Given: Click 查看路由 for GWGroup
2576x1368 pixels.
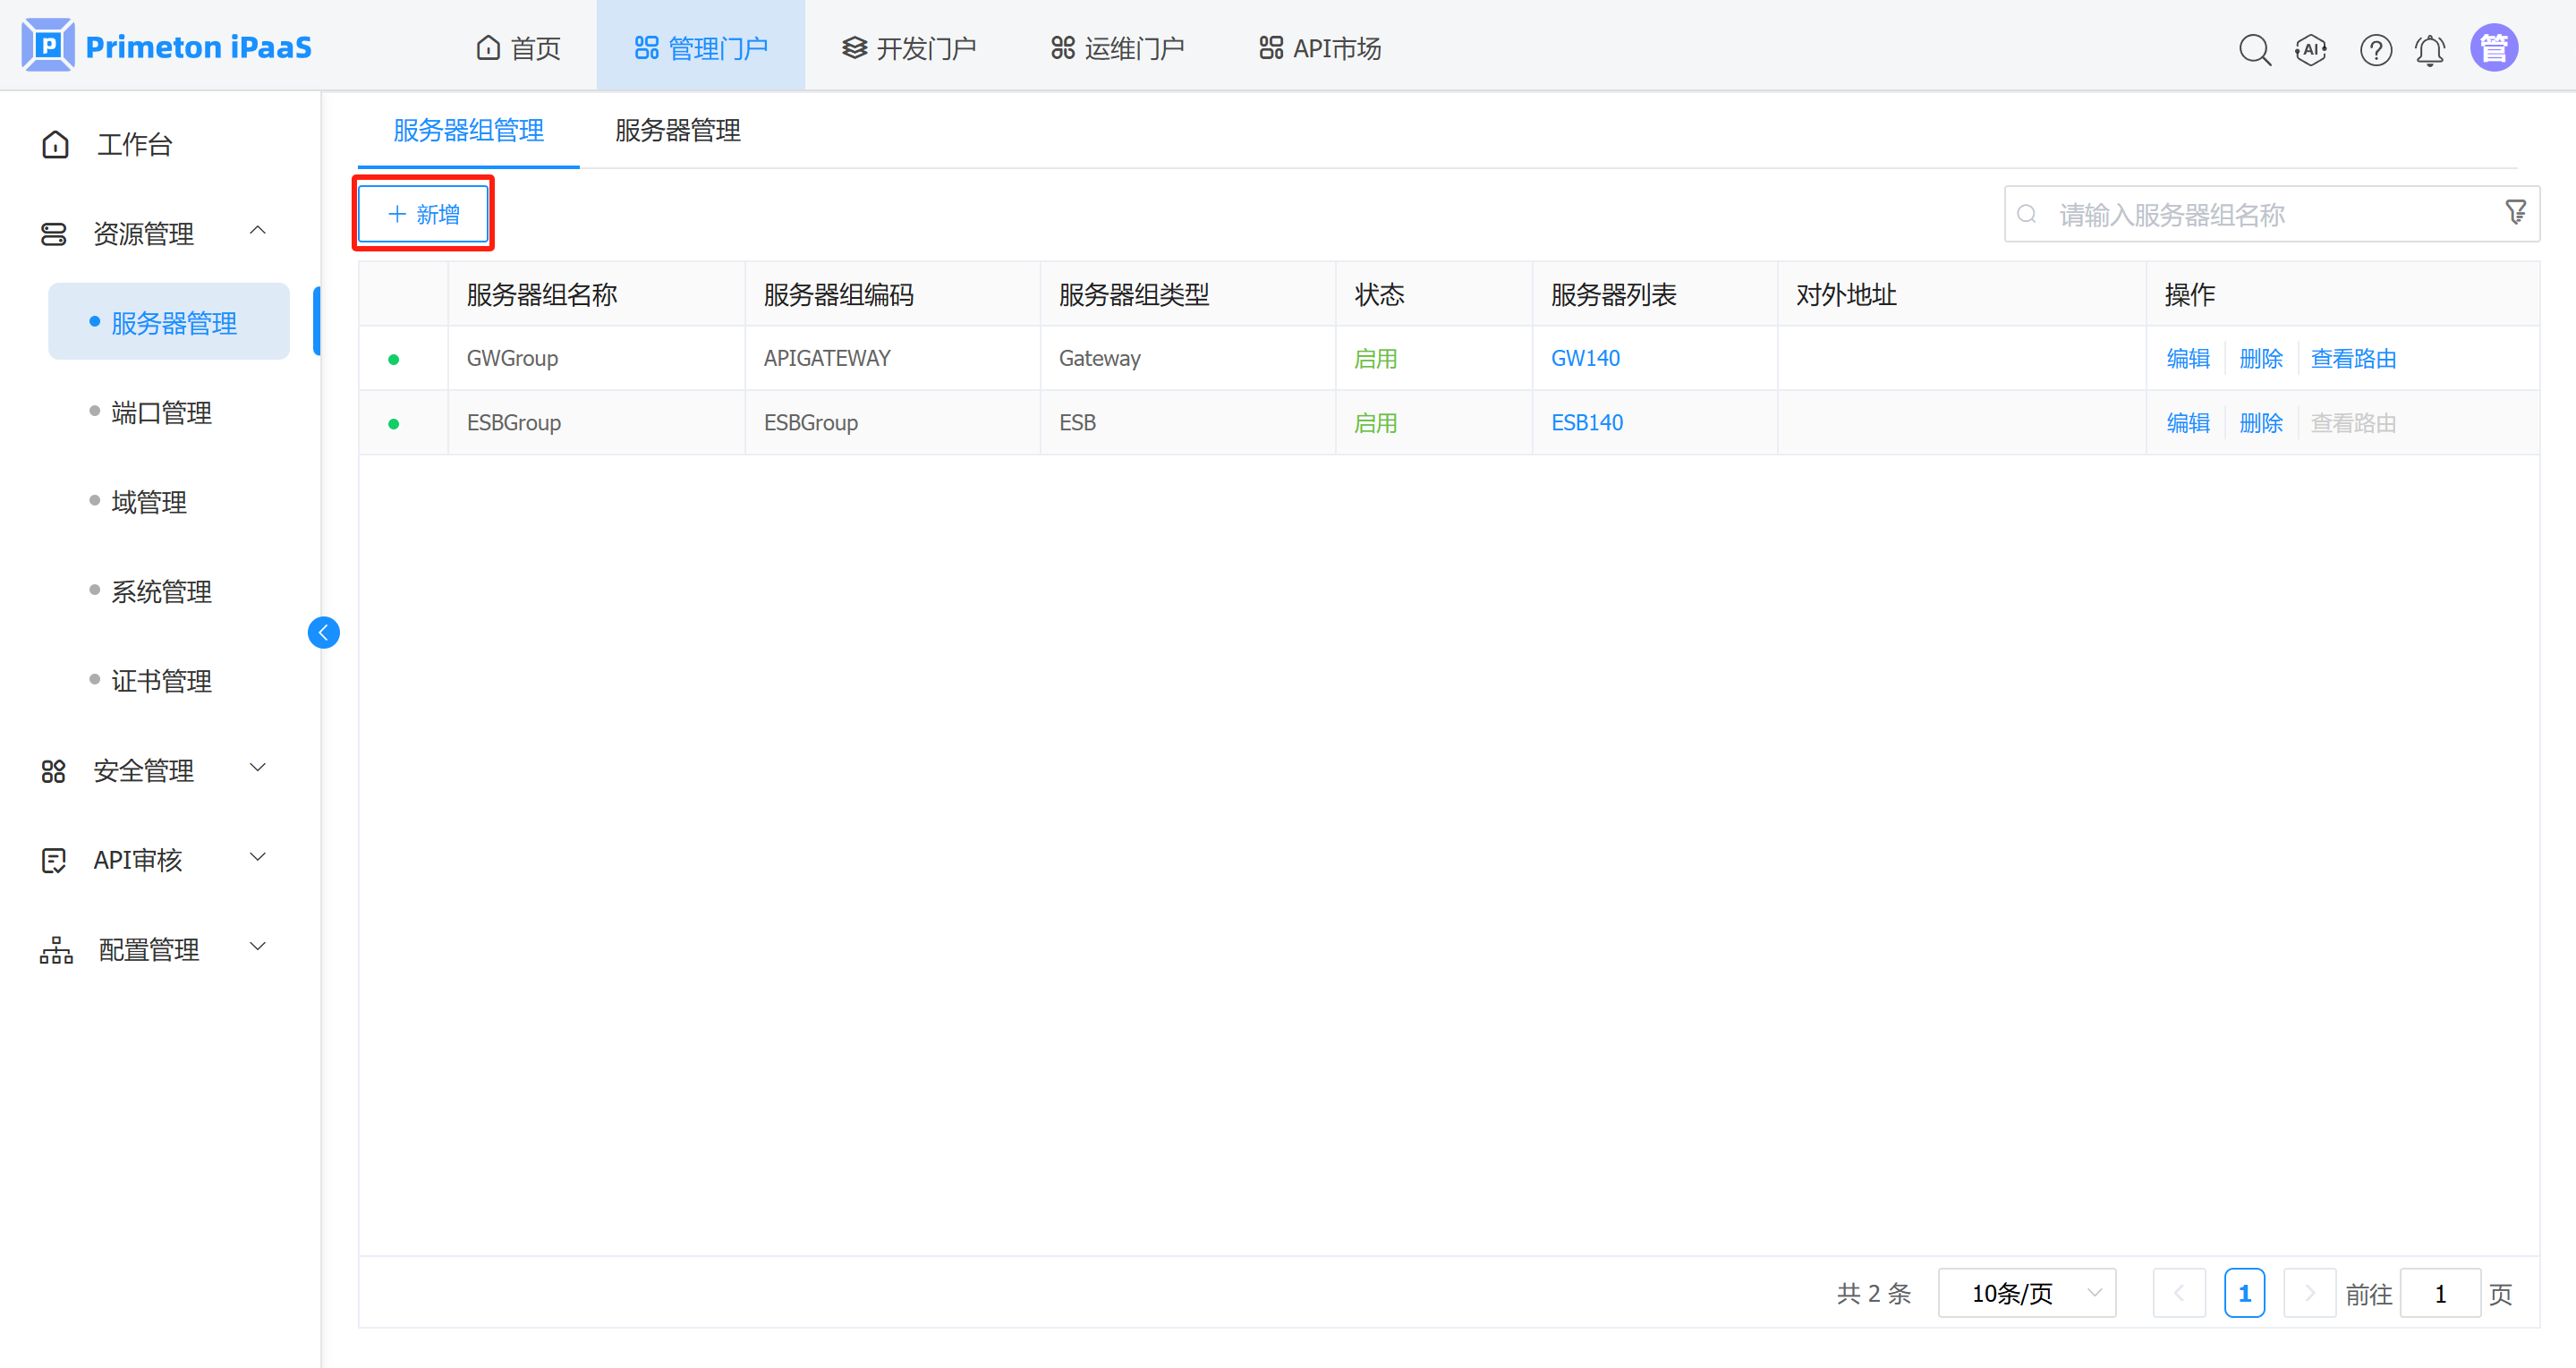Looking at the screenshot, I should coord(2353,357).
